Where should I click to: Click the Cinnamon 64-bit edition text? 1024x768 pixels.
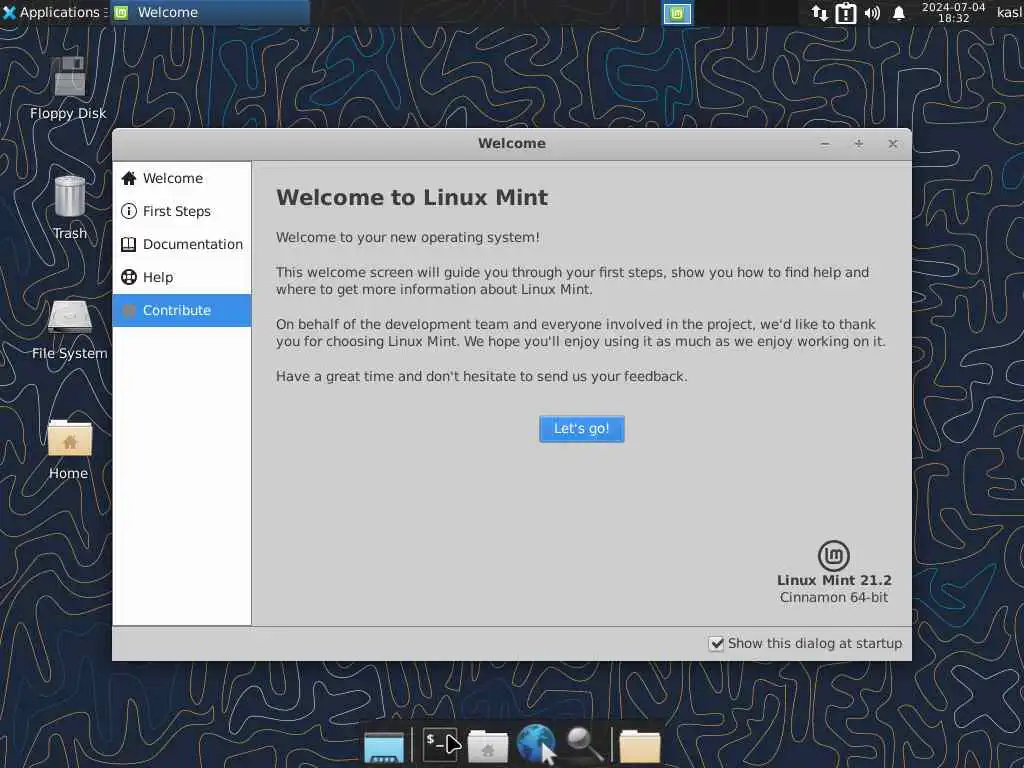click(834, 598)
